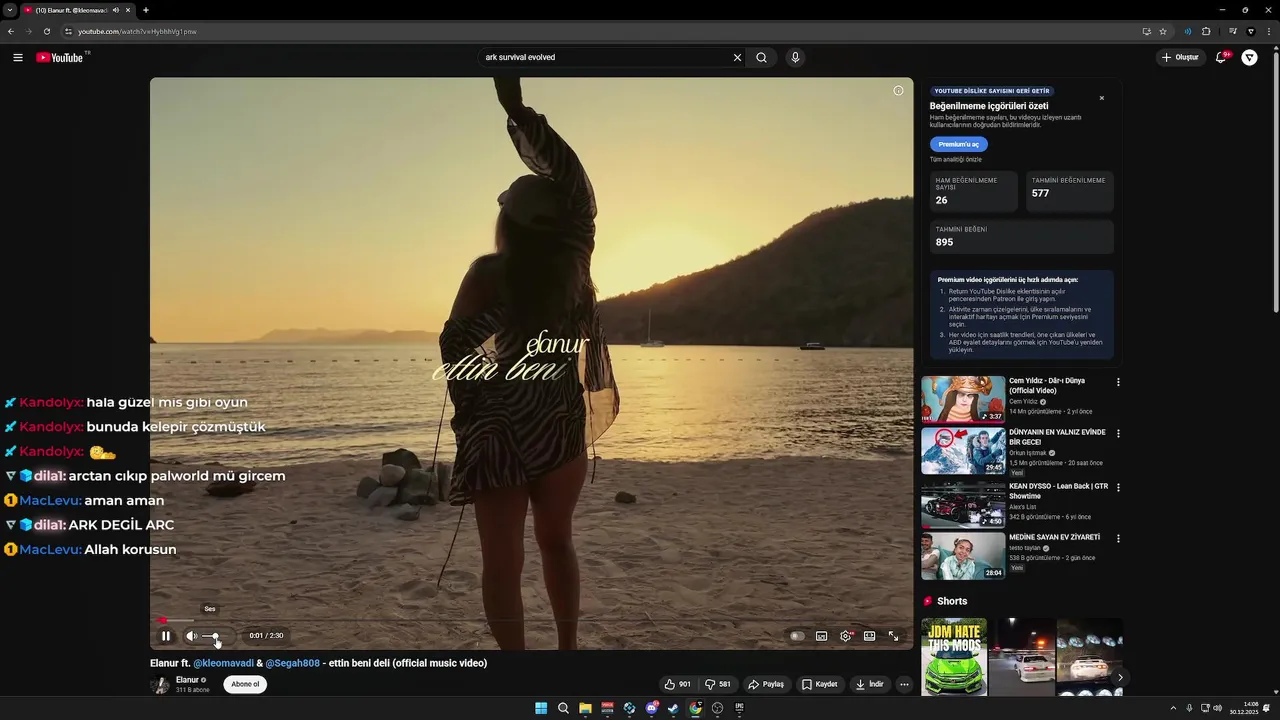The image size is (1280, 720).
Task: Open KEAN DYSSO Lean Back thumbnail
Action: click(963, 504)
